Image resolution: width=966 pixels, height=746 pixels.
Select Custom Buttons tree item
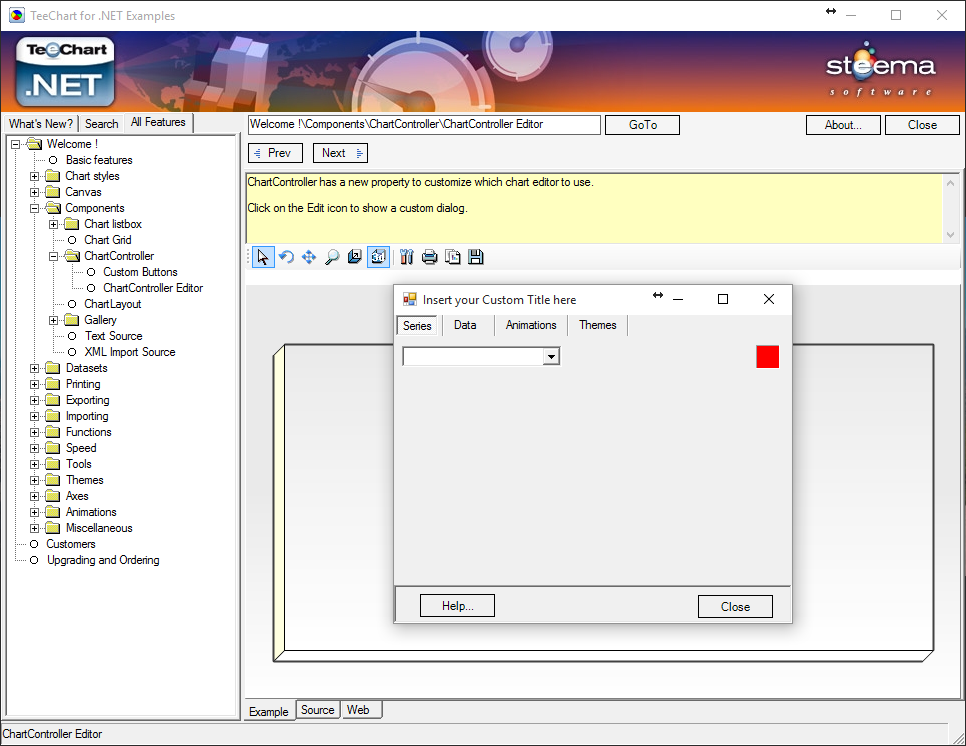[x=140, y=272]
